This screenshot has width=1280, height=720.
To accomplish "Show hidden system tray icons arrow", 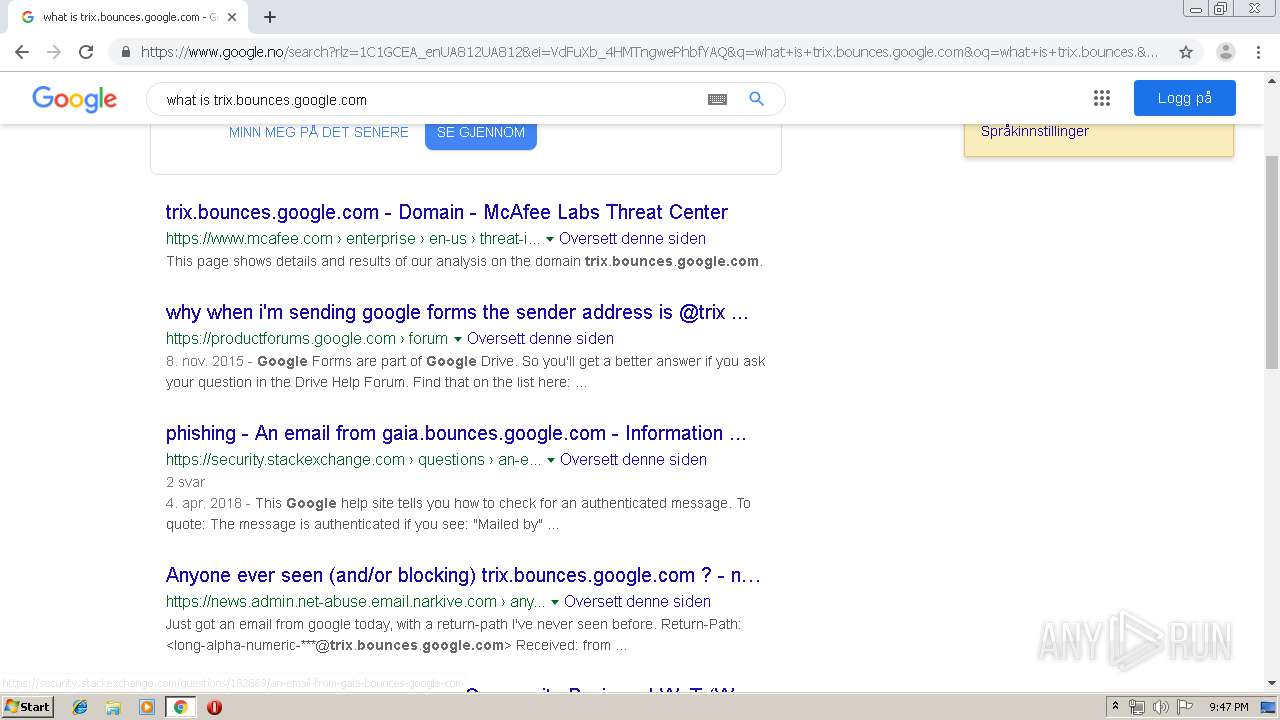I will [x=1115, y=707].
